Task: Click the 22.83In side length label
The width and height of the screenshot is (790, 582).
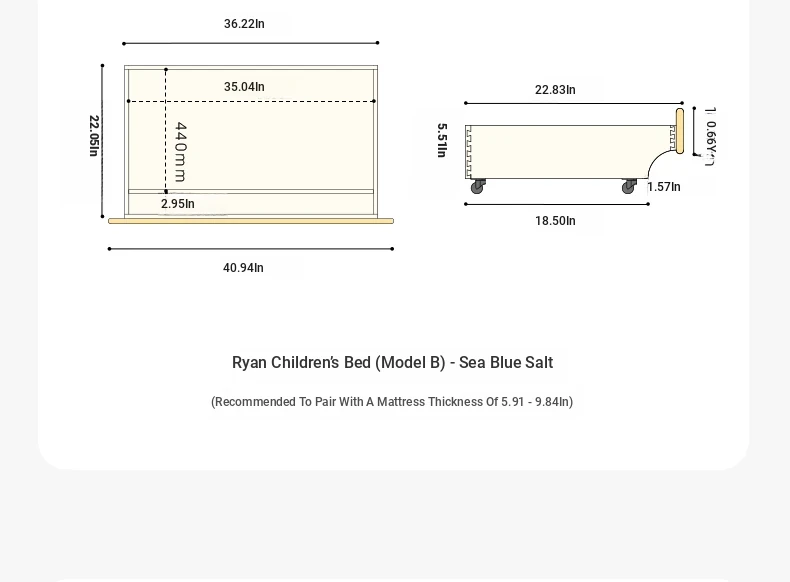Action: point(555,90)
